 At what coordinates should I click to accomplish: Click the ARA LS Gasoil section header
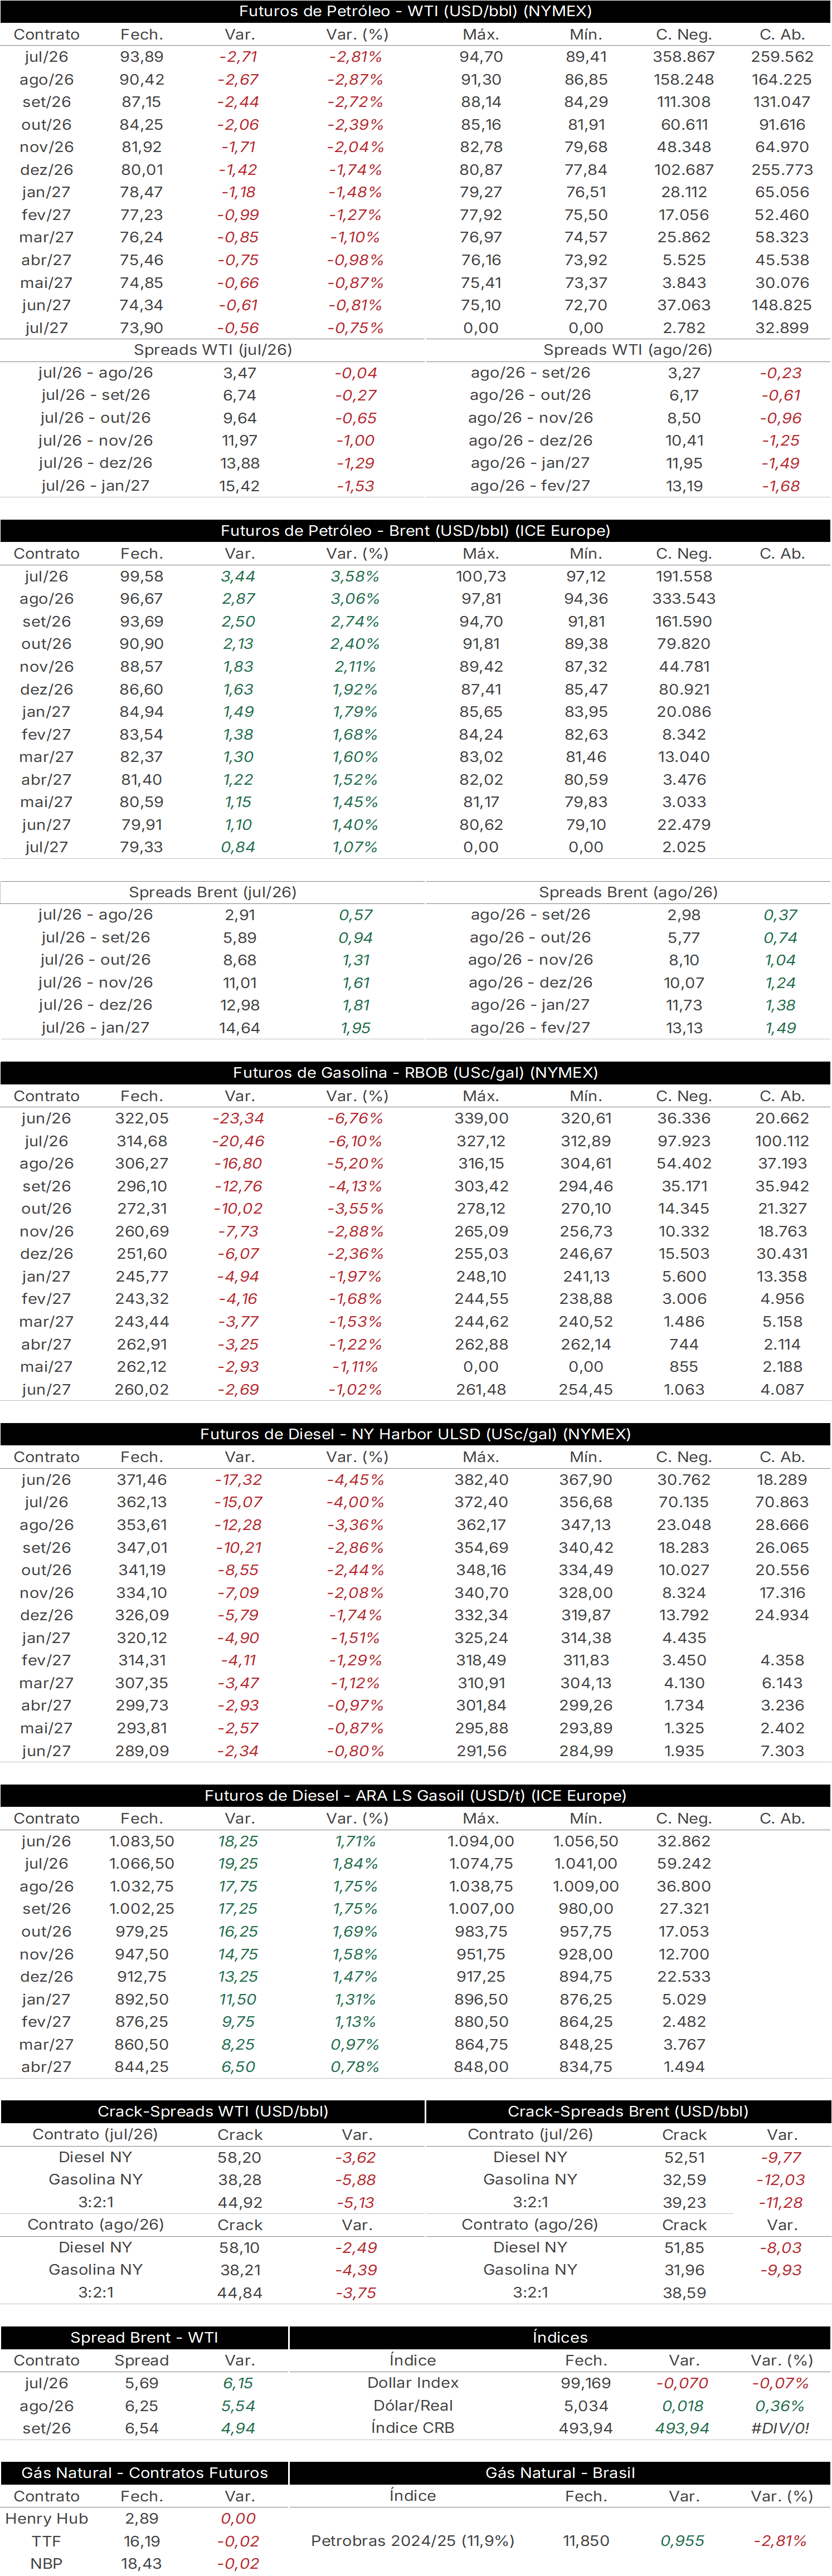pos(415,1796)
